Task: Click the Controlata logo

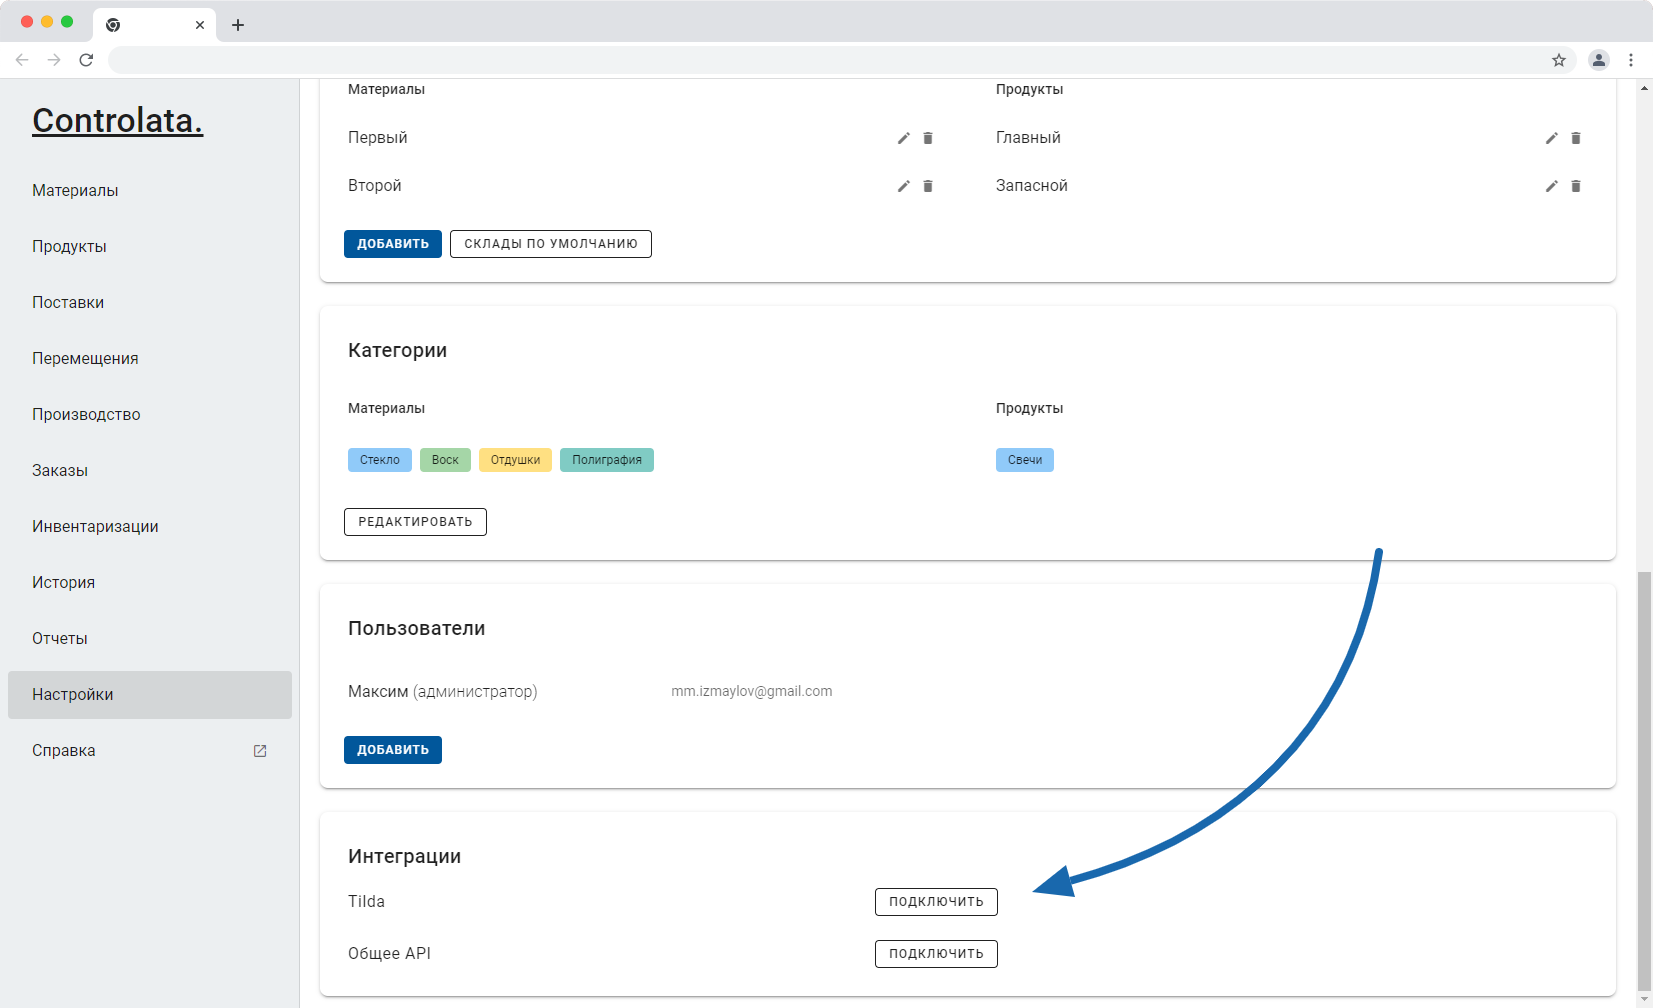Action: 118,121
